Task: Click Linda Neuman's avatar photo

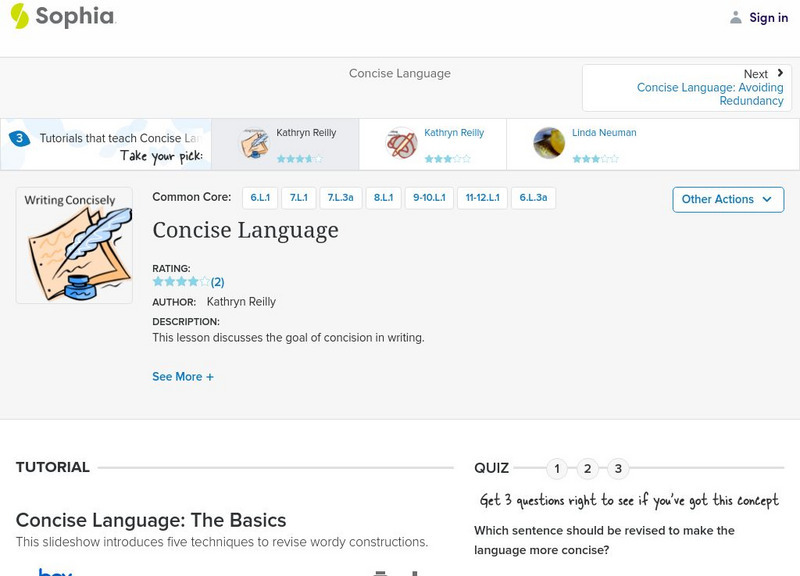Action: 549,143
